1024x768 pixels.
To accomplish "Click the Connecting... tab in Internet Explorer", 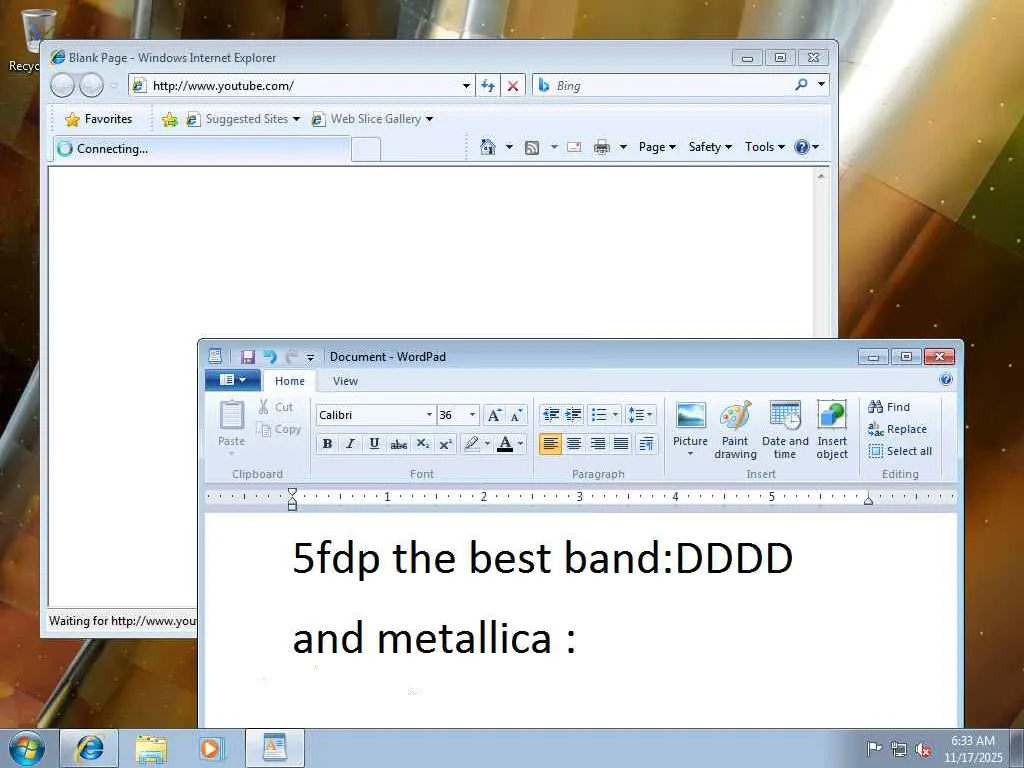I will (x=201, y=149).
